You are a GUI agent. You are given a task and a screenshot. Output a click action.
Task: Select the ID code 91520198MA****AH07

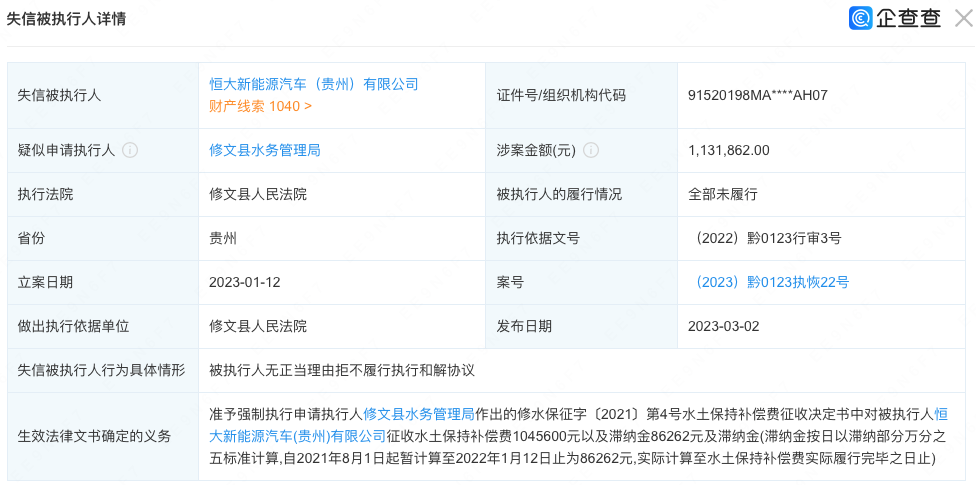pyautogui.click(x=758, y=95)
